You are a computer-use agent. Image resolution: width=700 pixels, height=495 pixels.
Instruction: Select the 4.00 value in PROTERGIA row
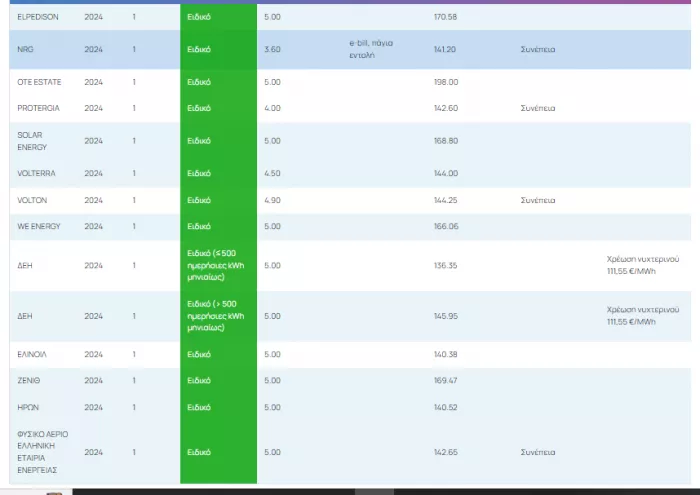tap(272, 108)
